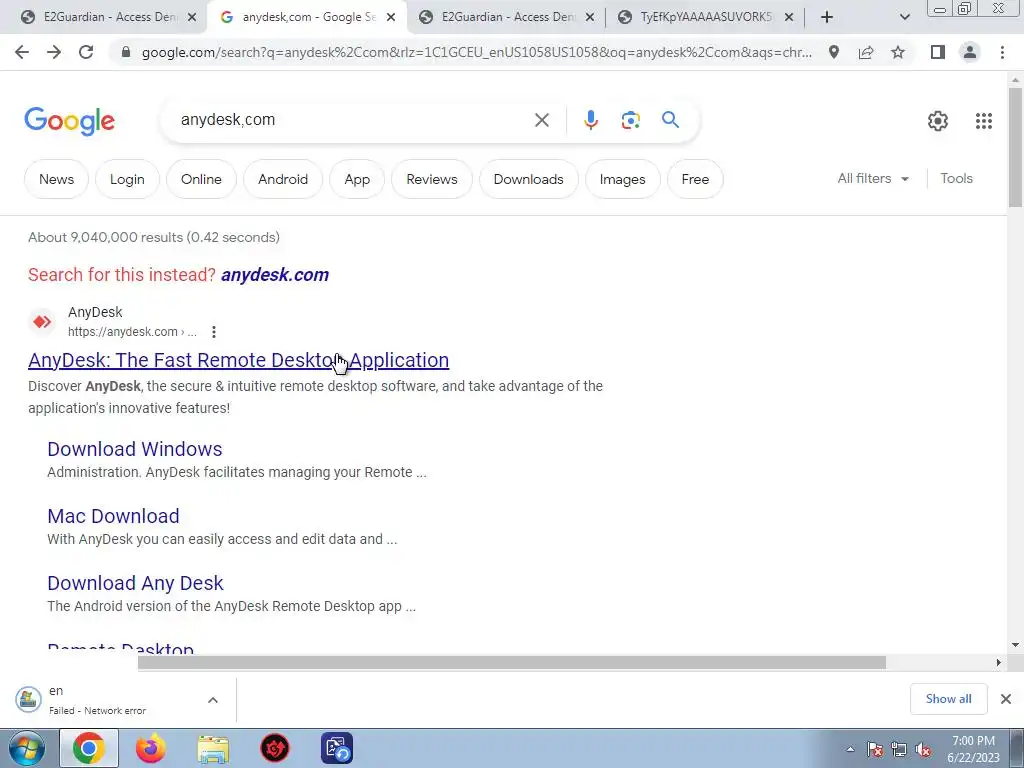This screenshot has width=1024, height=768.
Task: Open Chrome's three-dot menu
Action: [1002, 52]
